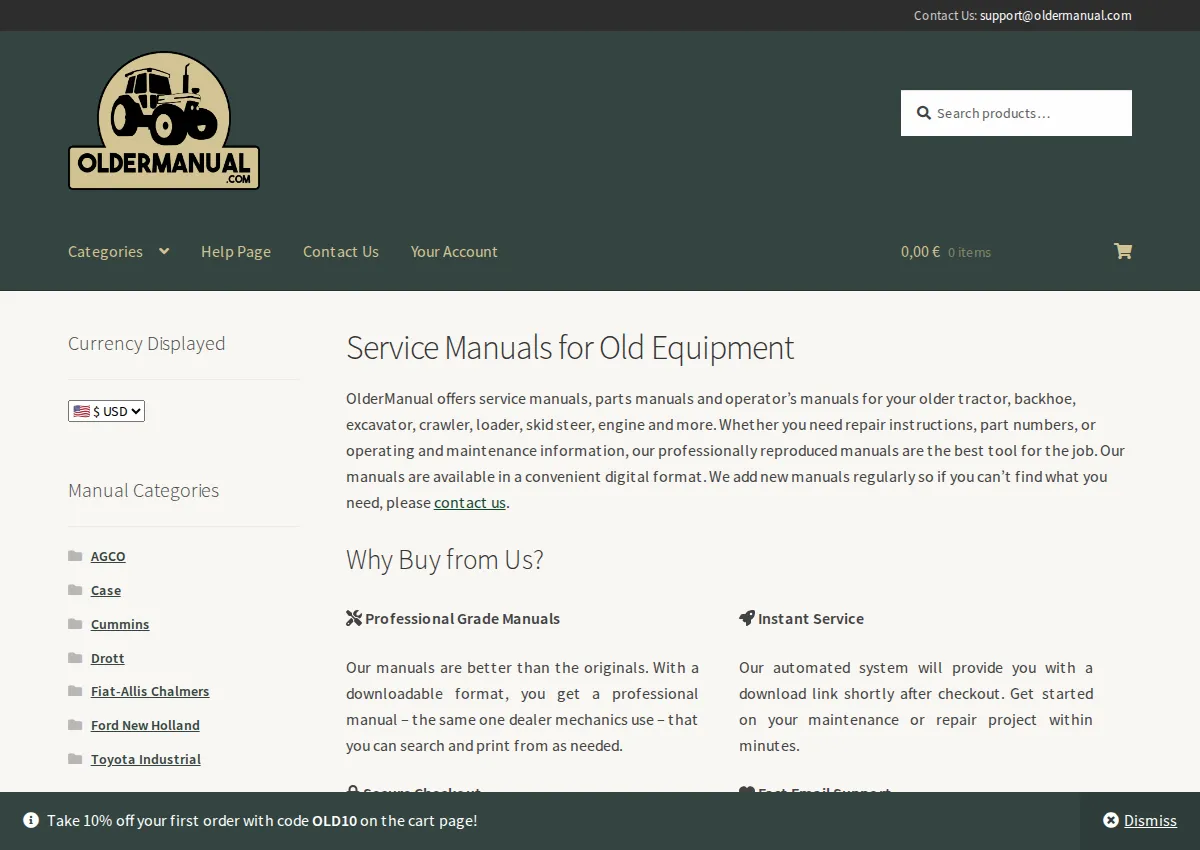Click the folder icon beside AGCO
The image size is (1200, 850).
click(75, 556)
